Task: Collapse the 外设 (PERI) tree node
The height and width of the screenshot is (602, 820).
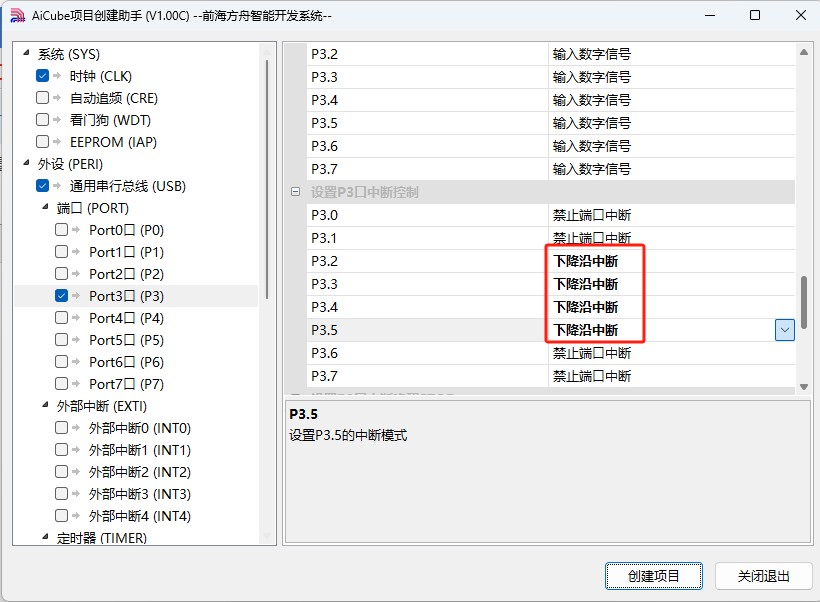Action: point(26,163)
